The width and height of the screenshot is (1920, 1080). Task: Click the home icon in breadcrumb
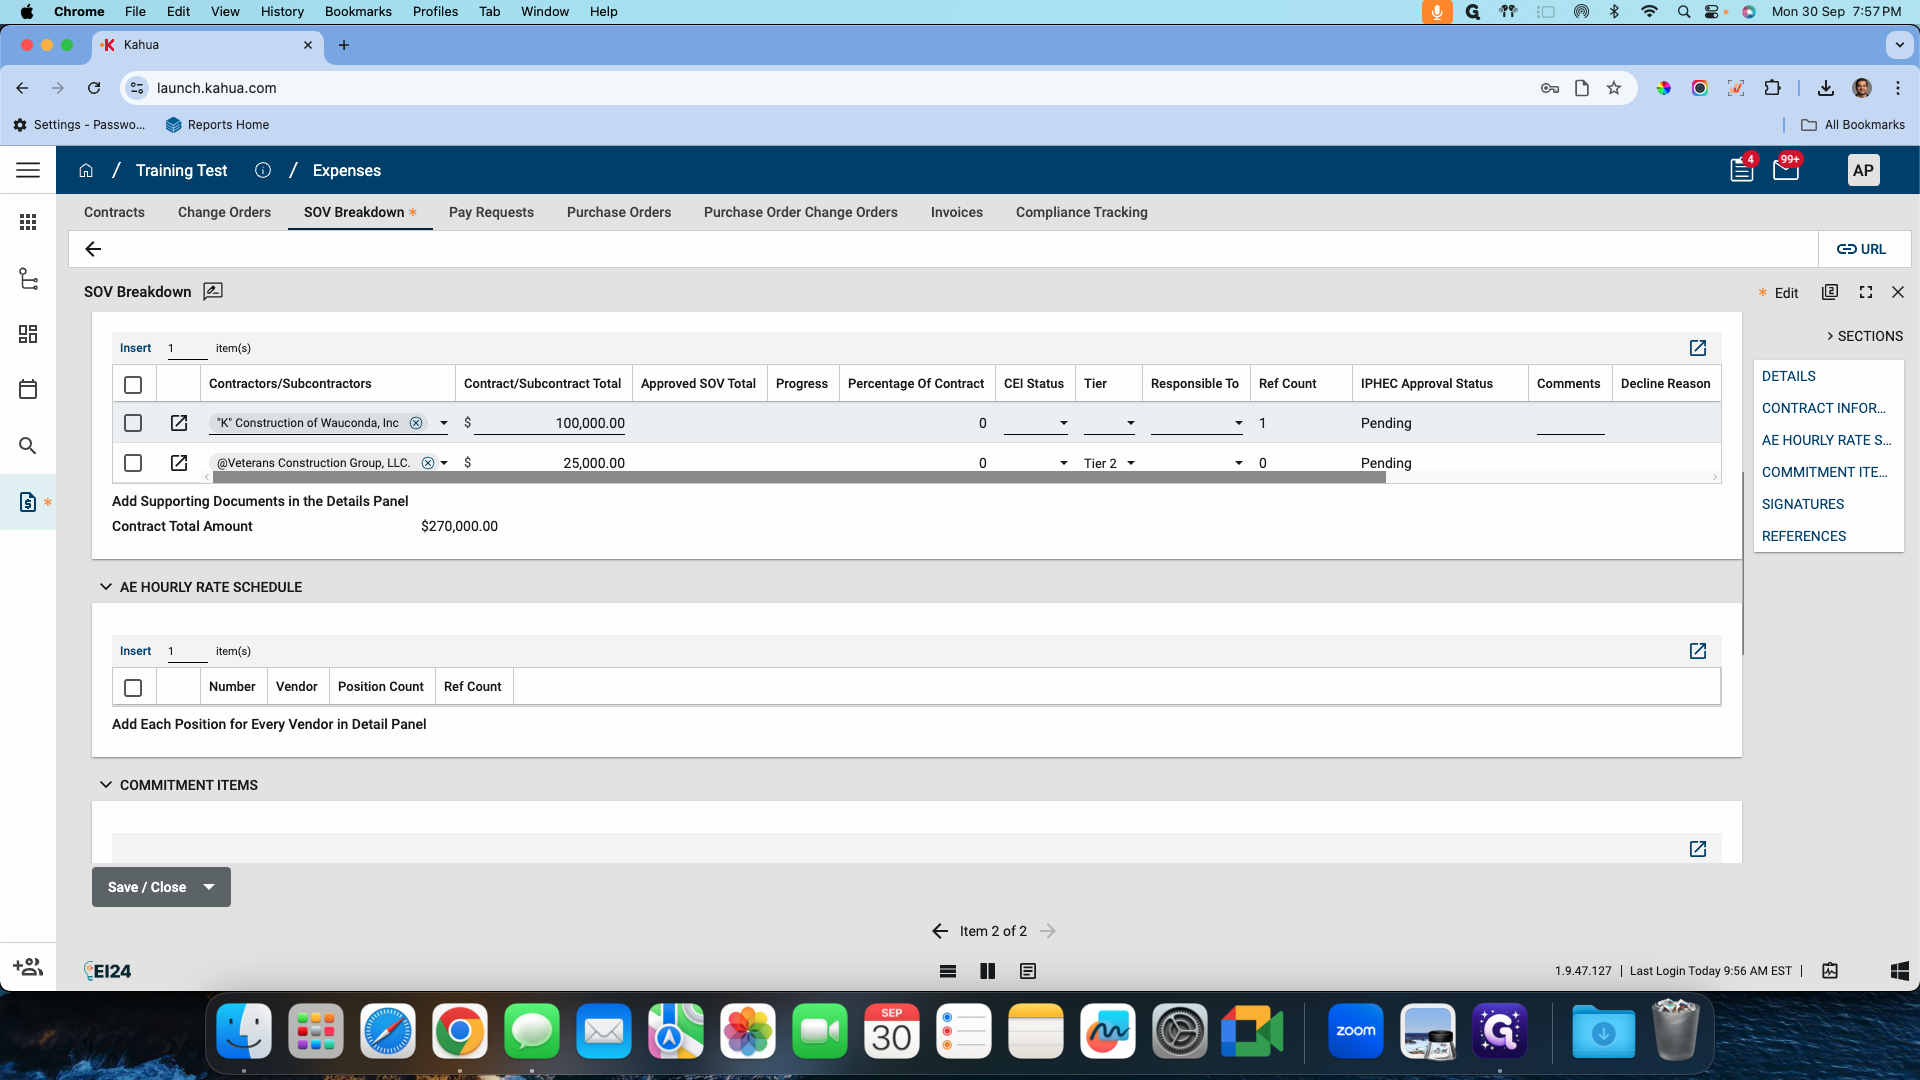tap(86, 171)
